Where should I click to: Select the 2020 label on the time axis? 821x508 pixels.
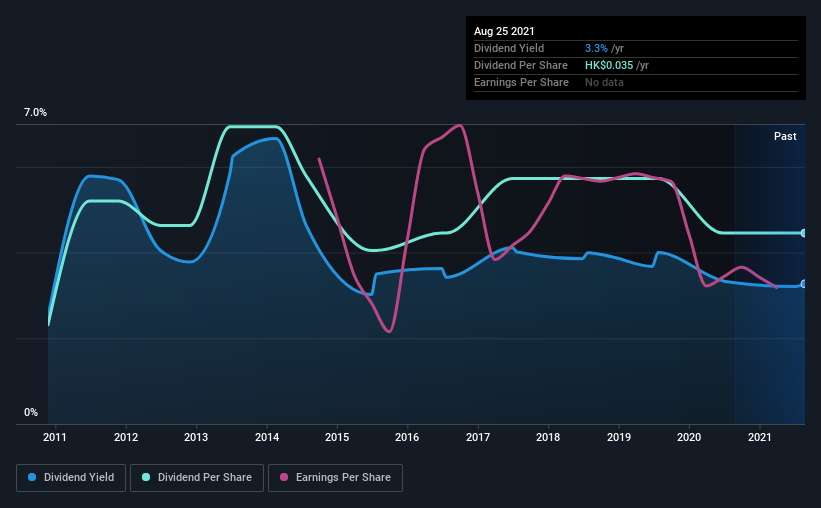coord(689,437)
